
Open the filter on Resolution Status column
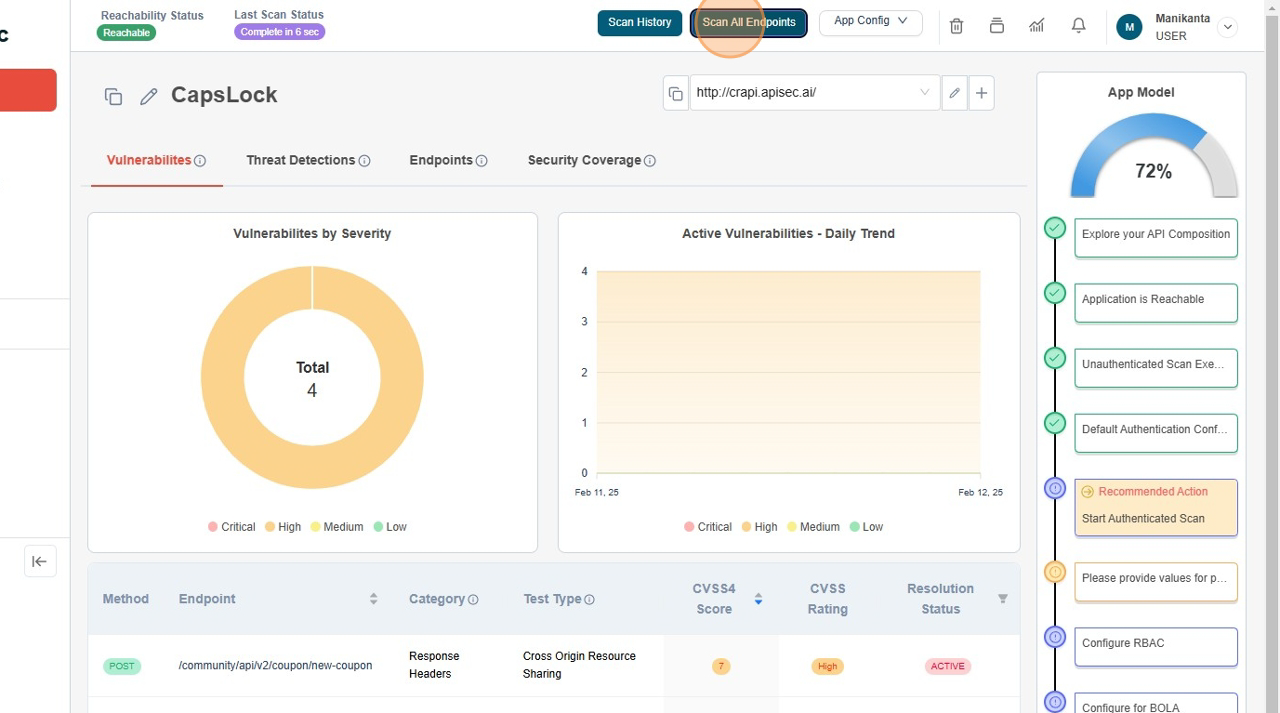click(x=1003, y=598)
